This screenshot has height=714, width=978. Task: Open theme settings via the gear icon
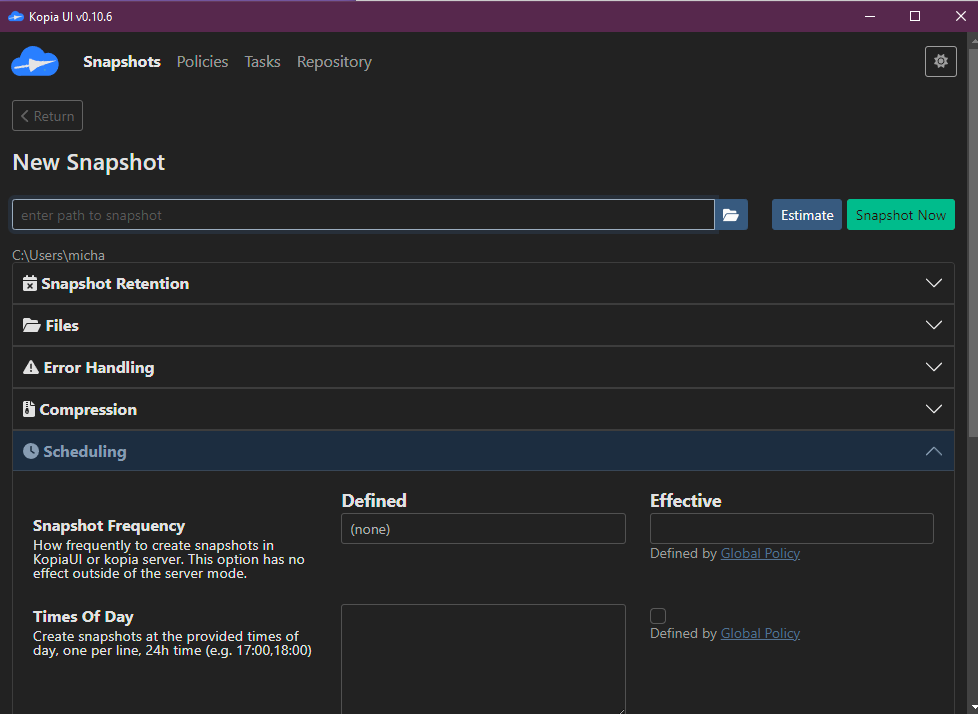coord(940,62)
